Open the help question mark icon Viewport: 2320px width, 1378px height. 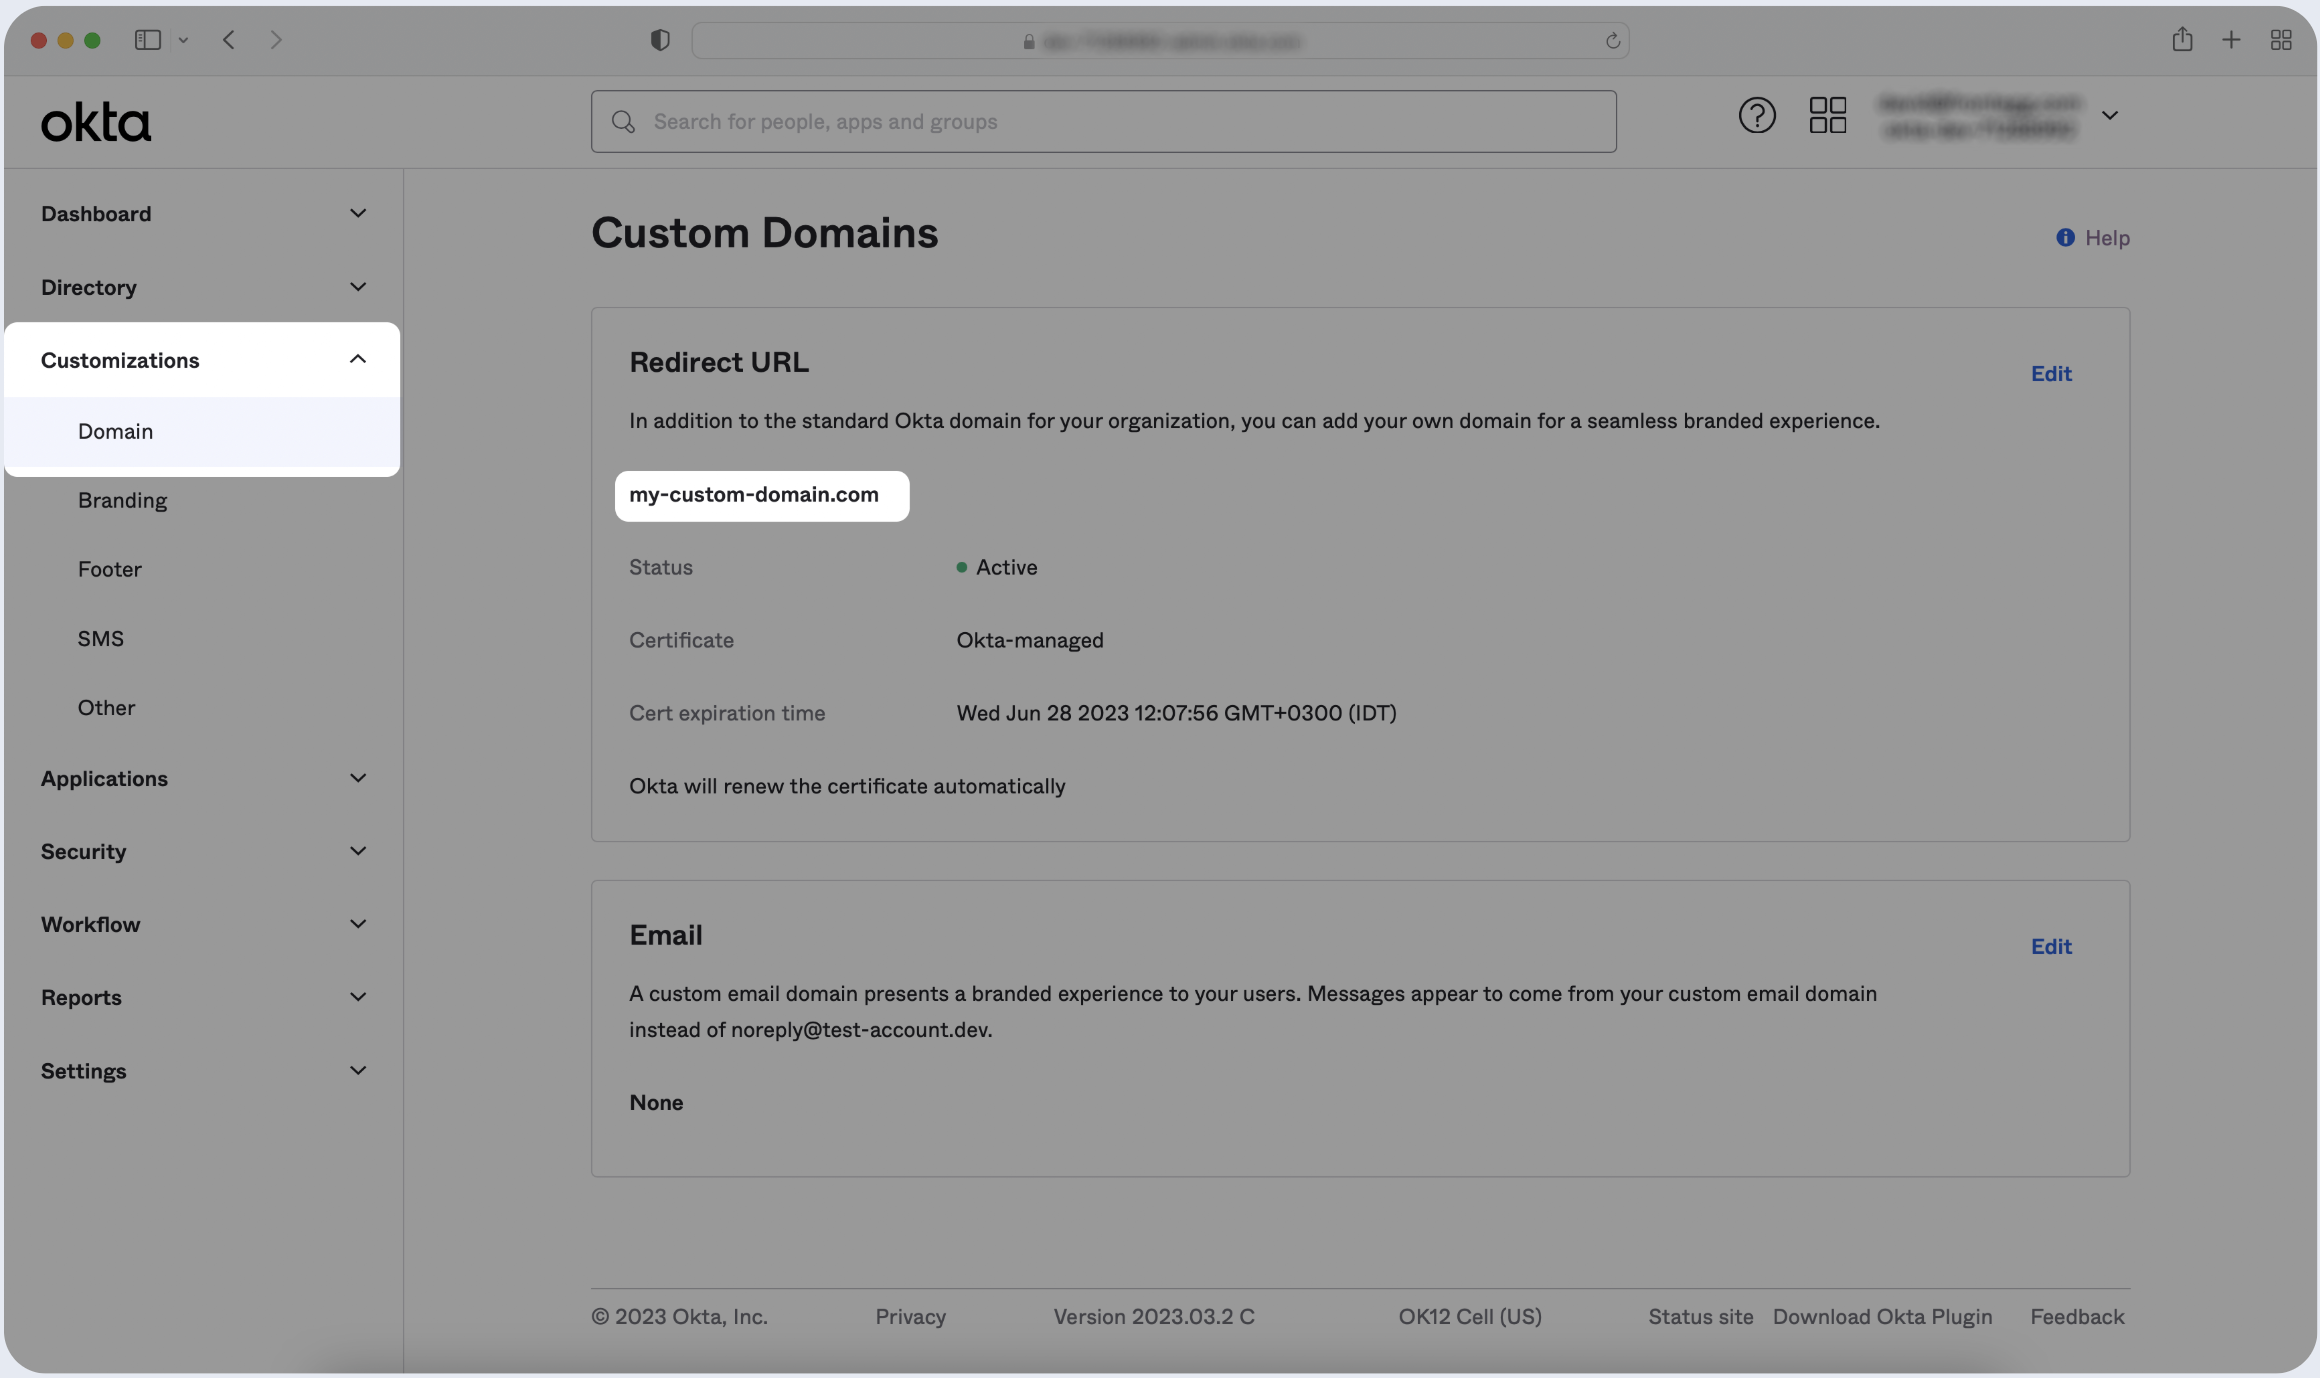pos(1756,116)
